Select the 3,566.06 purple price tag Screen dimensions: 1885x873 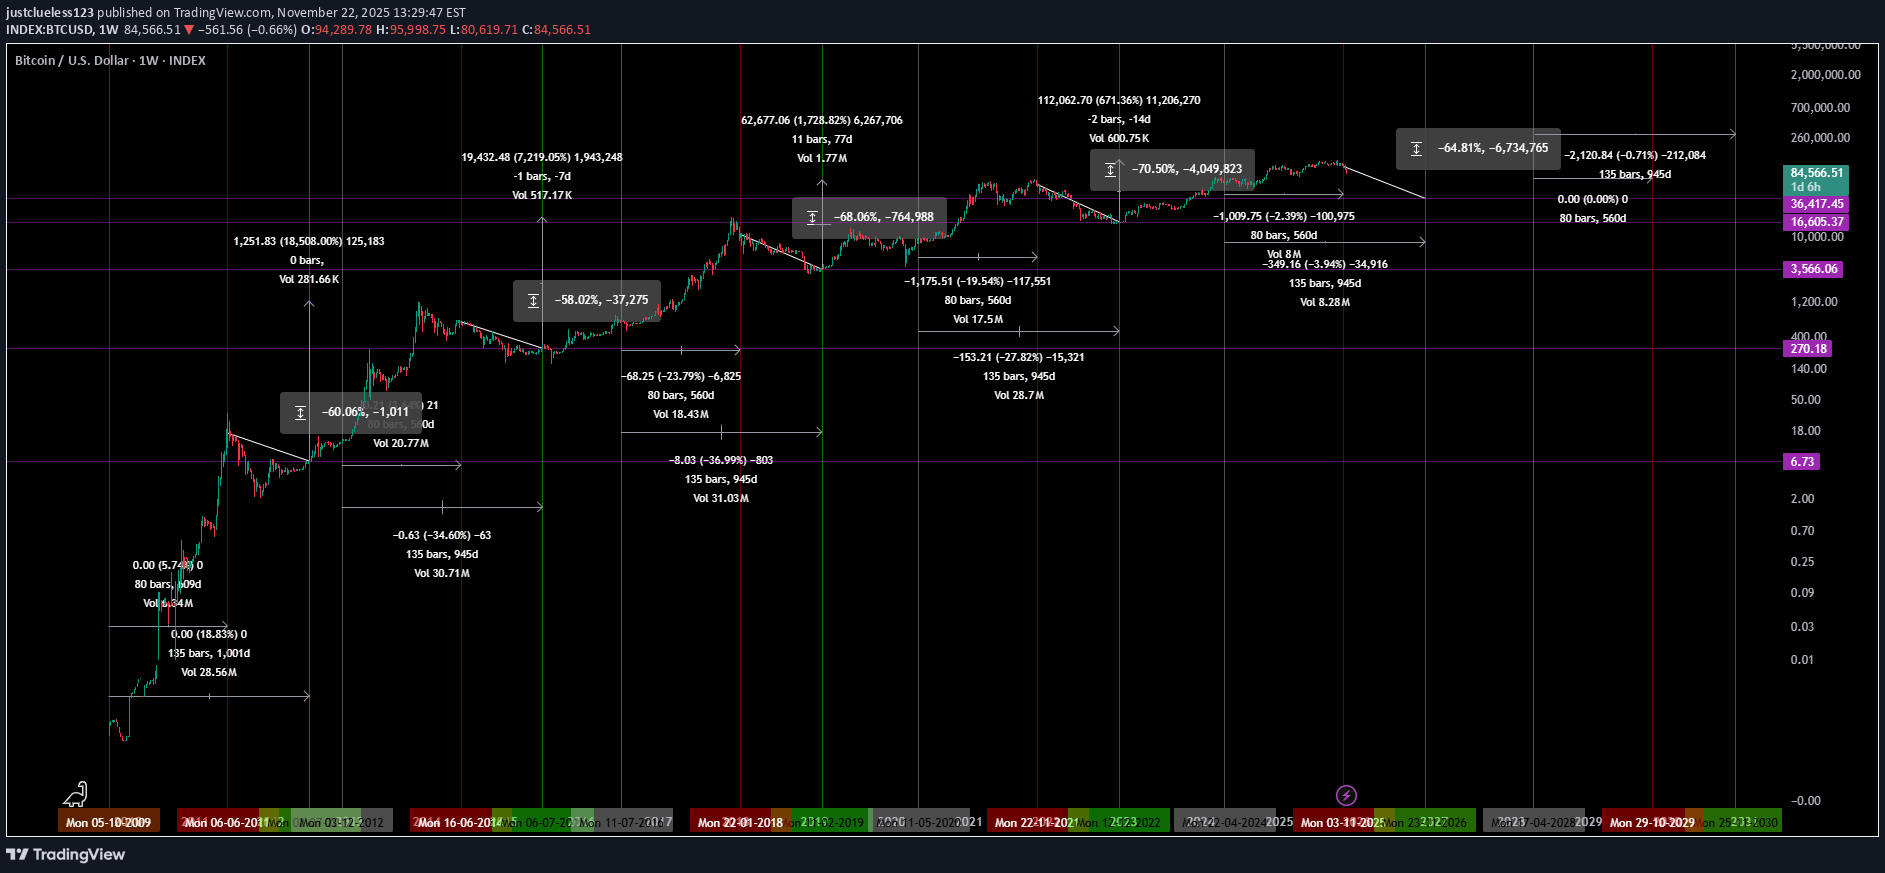1813,269
